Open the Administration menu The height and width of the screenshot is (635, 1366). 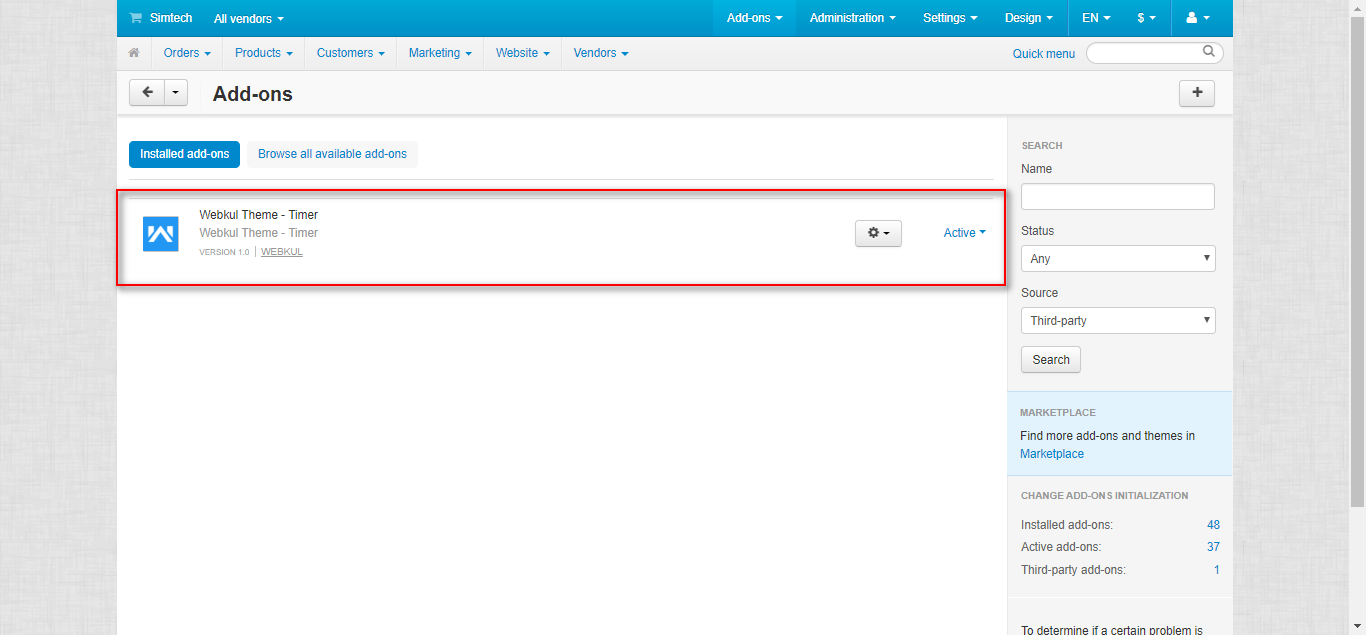pyautogui.click(x=852, y=18)
